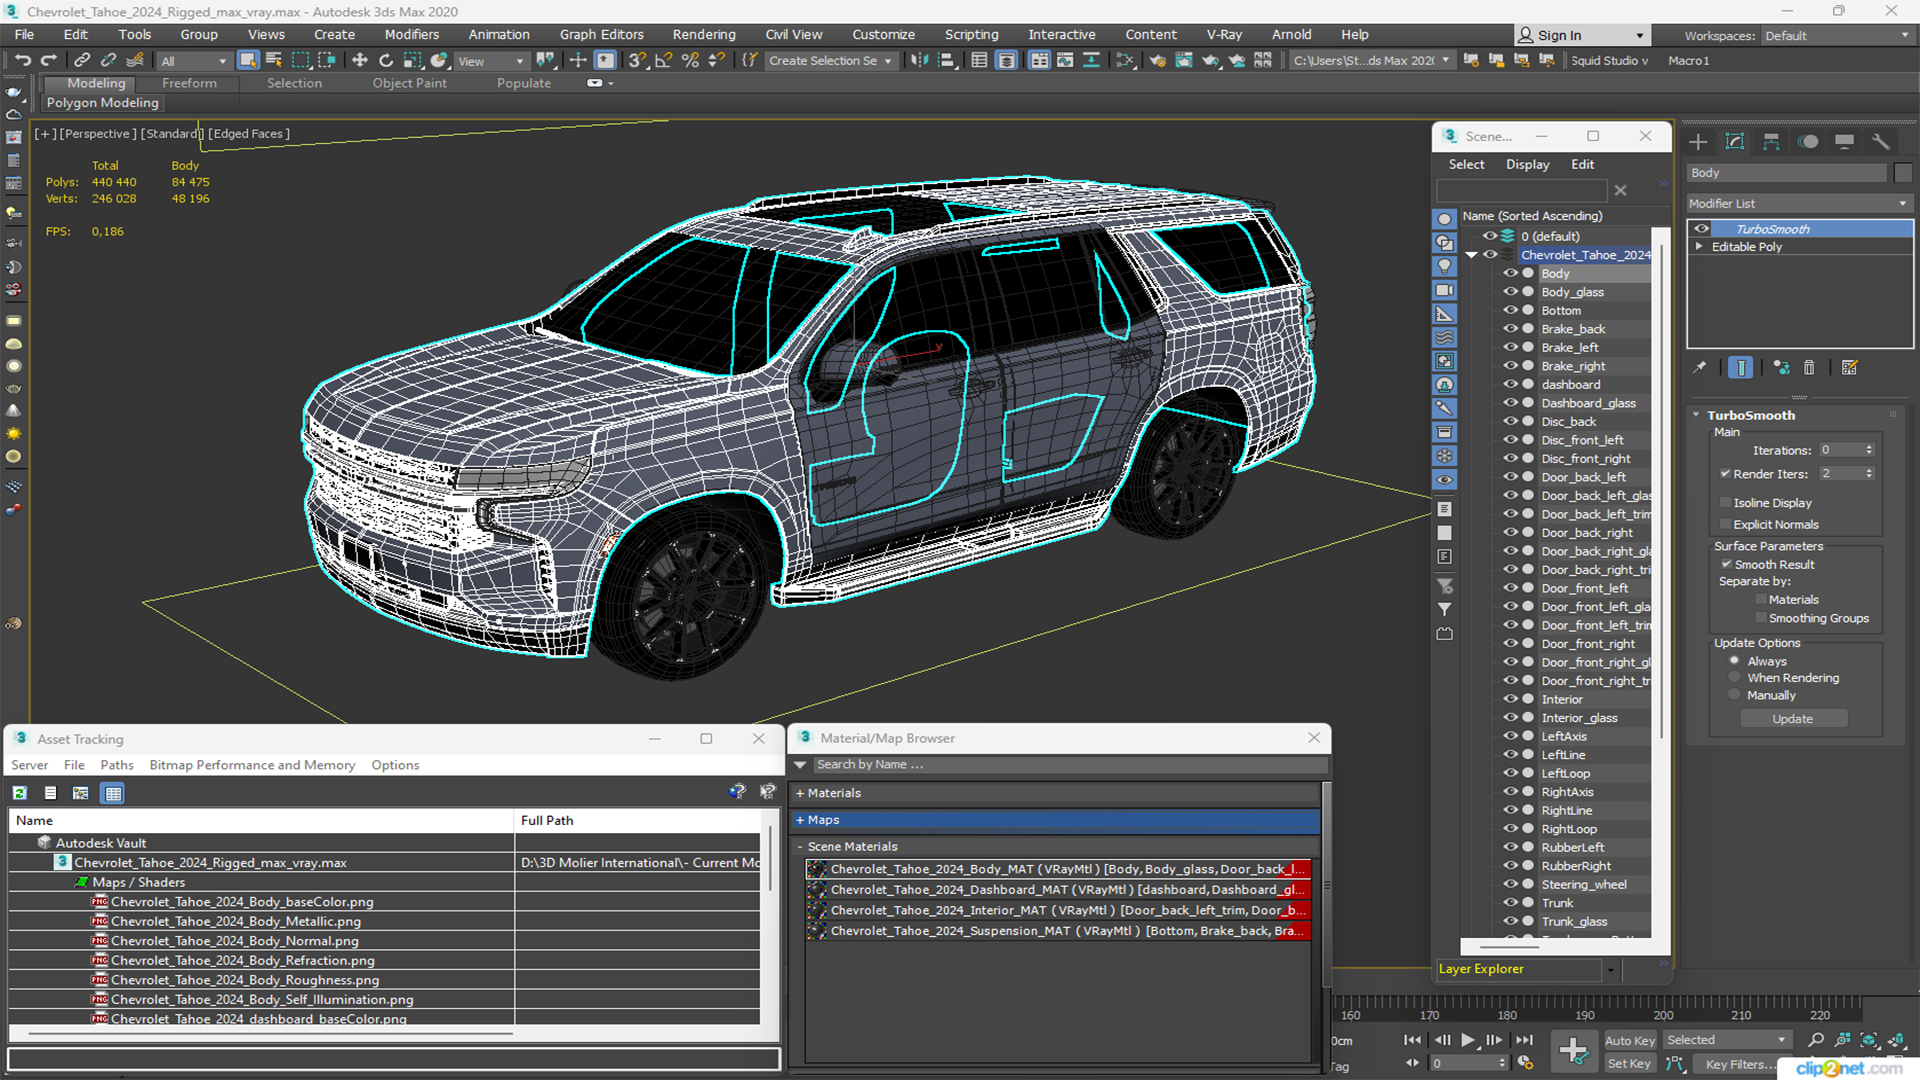Expand the Maps group in browser
The height and width of the screenshot is (1080, 1920).
tap(800, 820)
